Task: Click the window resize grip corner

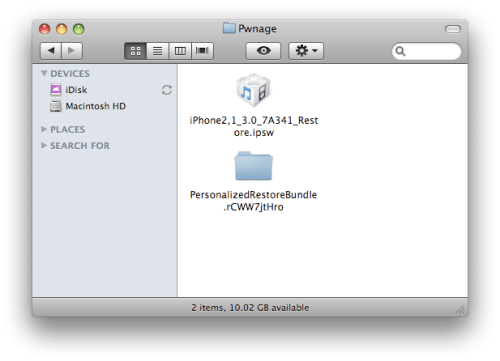Action: tap(461, 309)
